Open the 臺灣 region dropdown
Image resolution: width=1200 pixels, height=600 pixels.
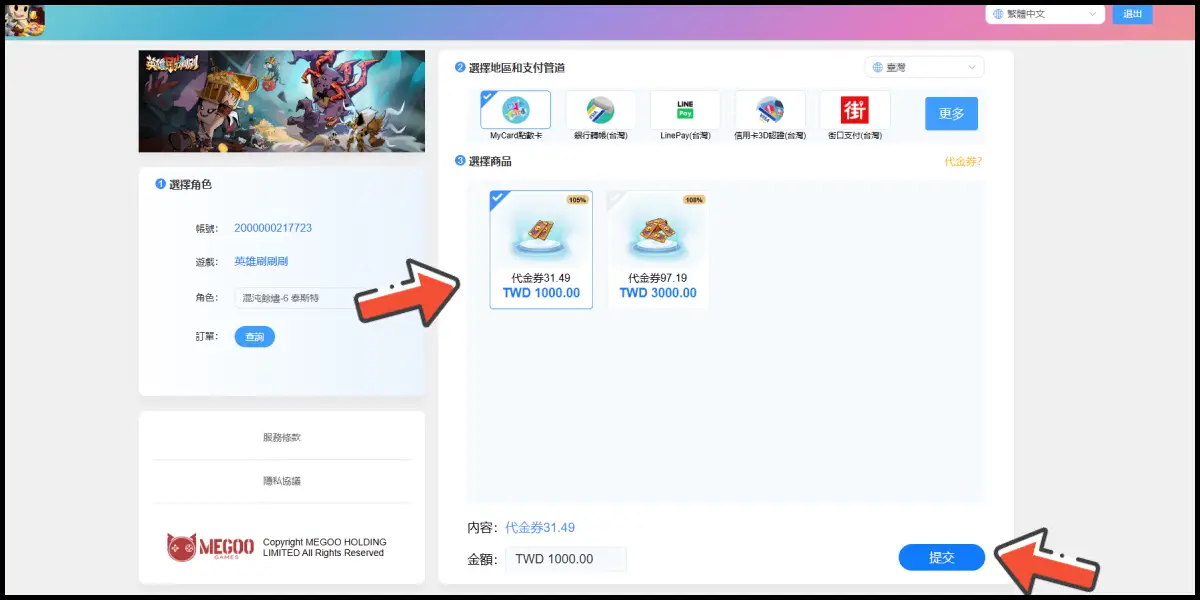point(924,67)
